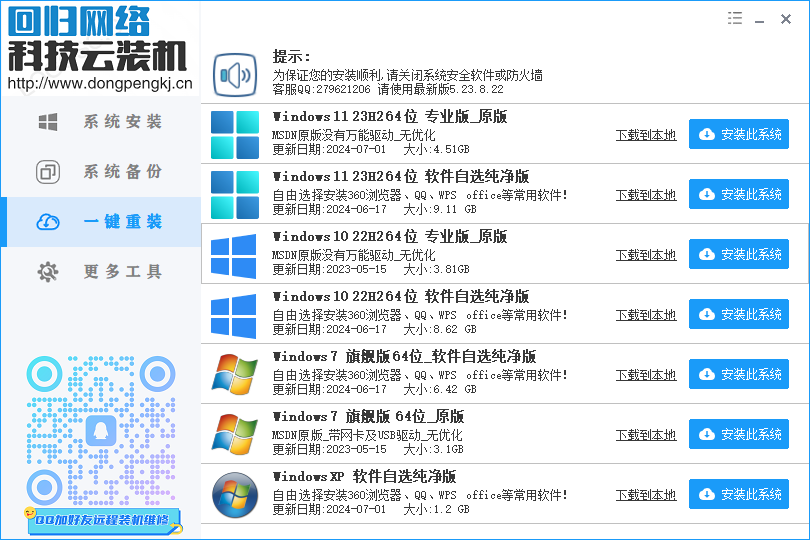
Task: Install Windows 10 22H2 专业版_原版 system
Action: click(739, 254)
